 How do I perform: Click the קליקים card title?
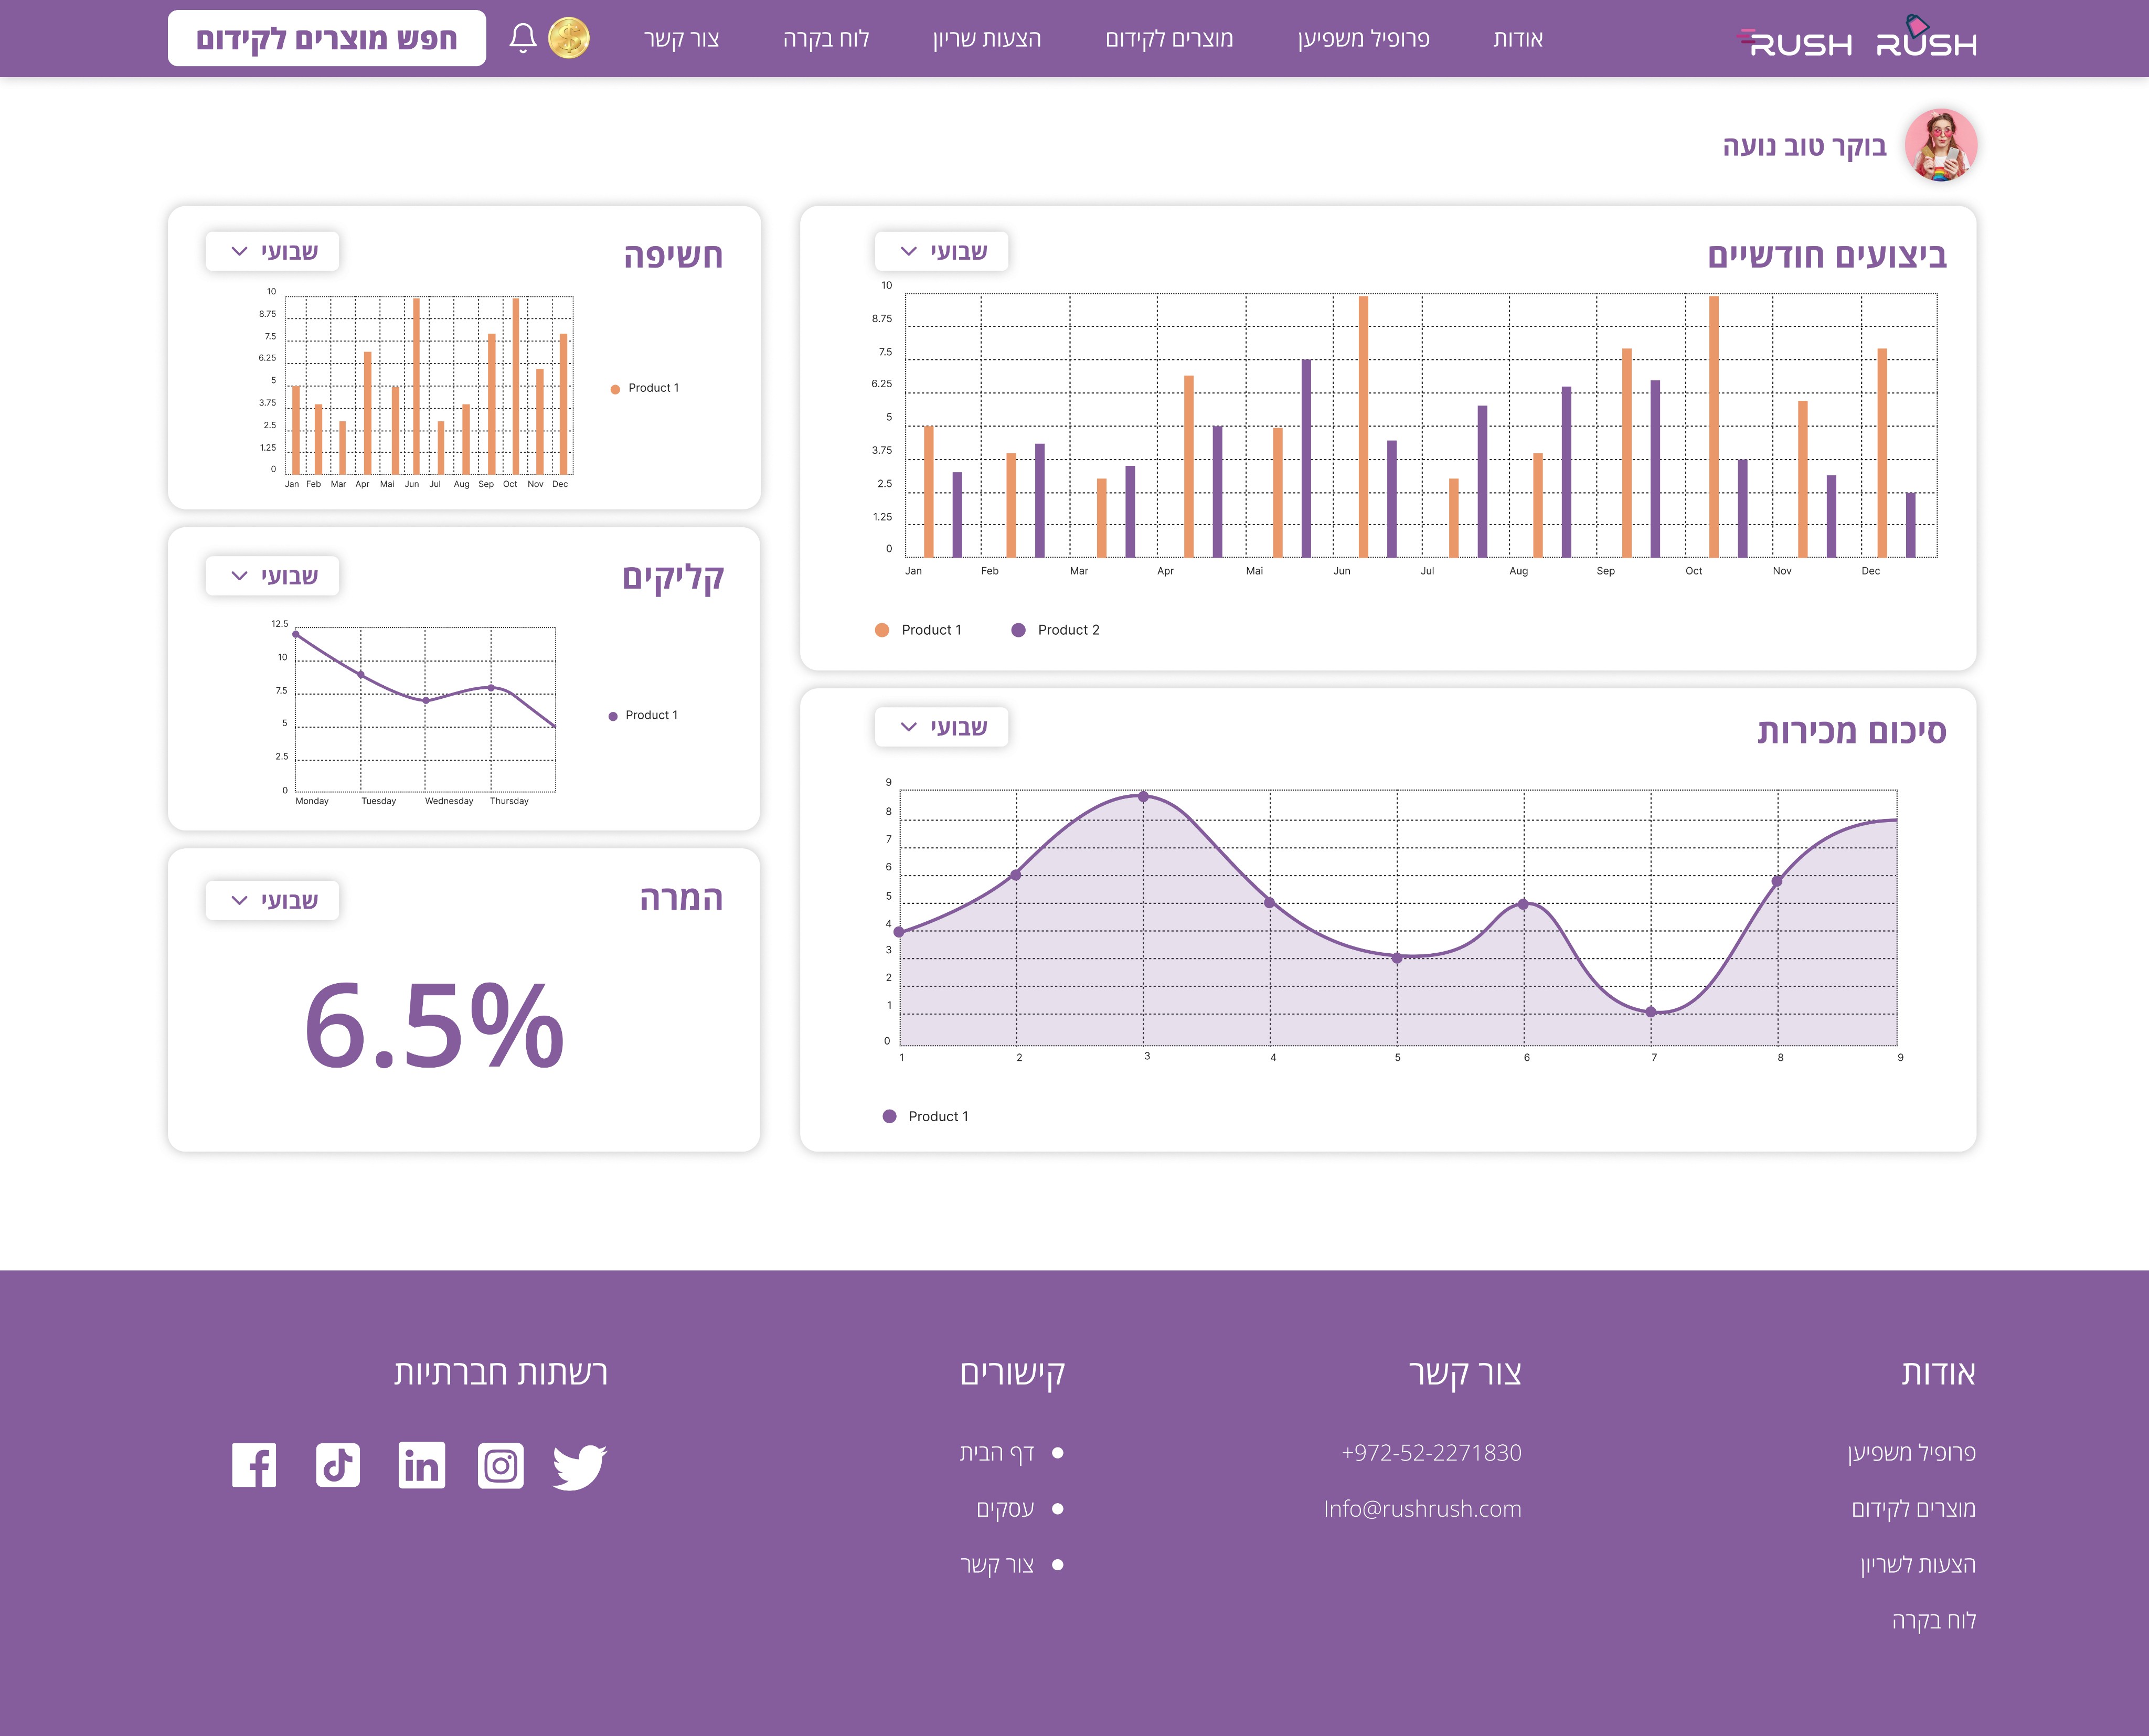(673, 578)
